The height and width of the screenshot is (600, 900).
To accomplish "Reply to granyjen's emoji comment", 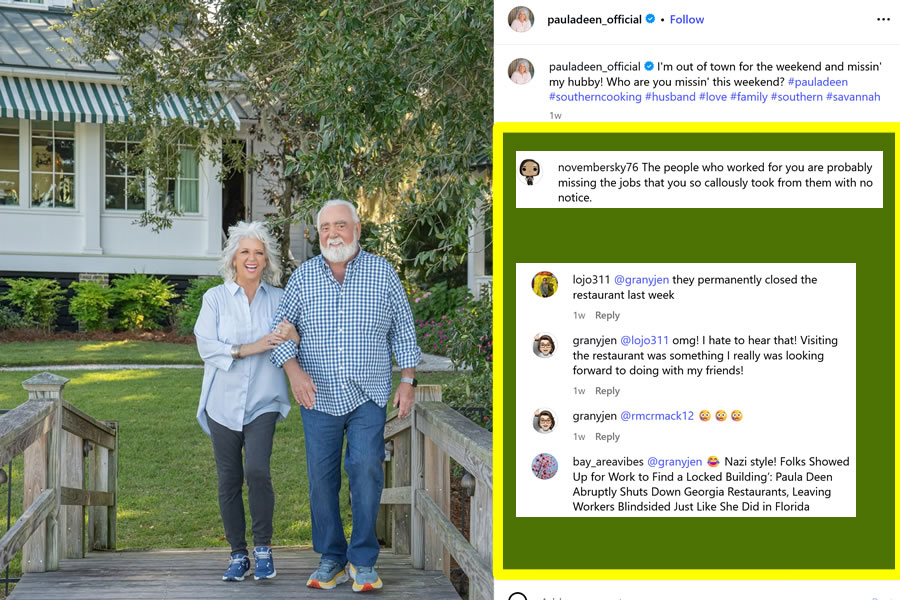I will [607, 436].
